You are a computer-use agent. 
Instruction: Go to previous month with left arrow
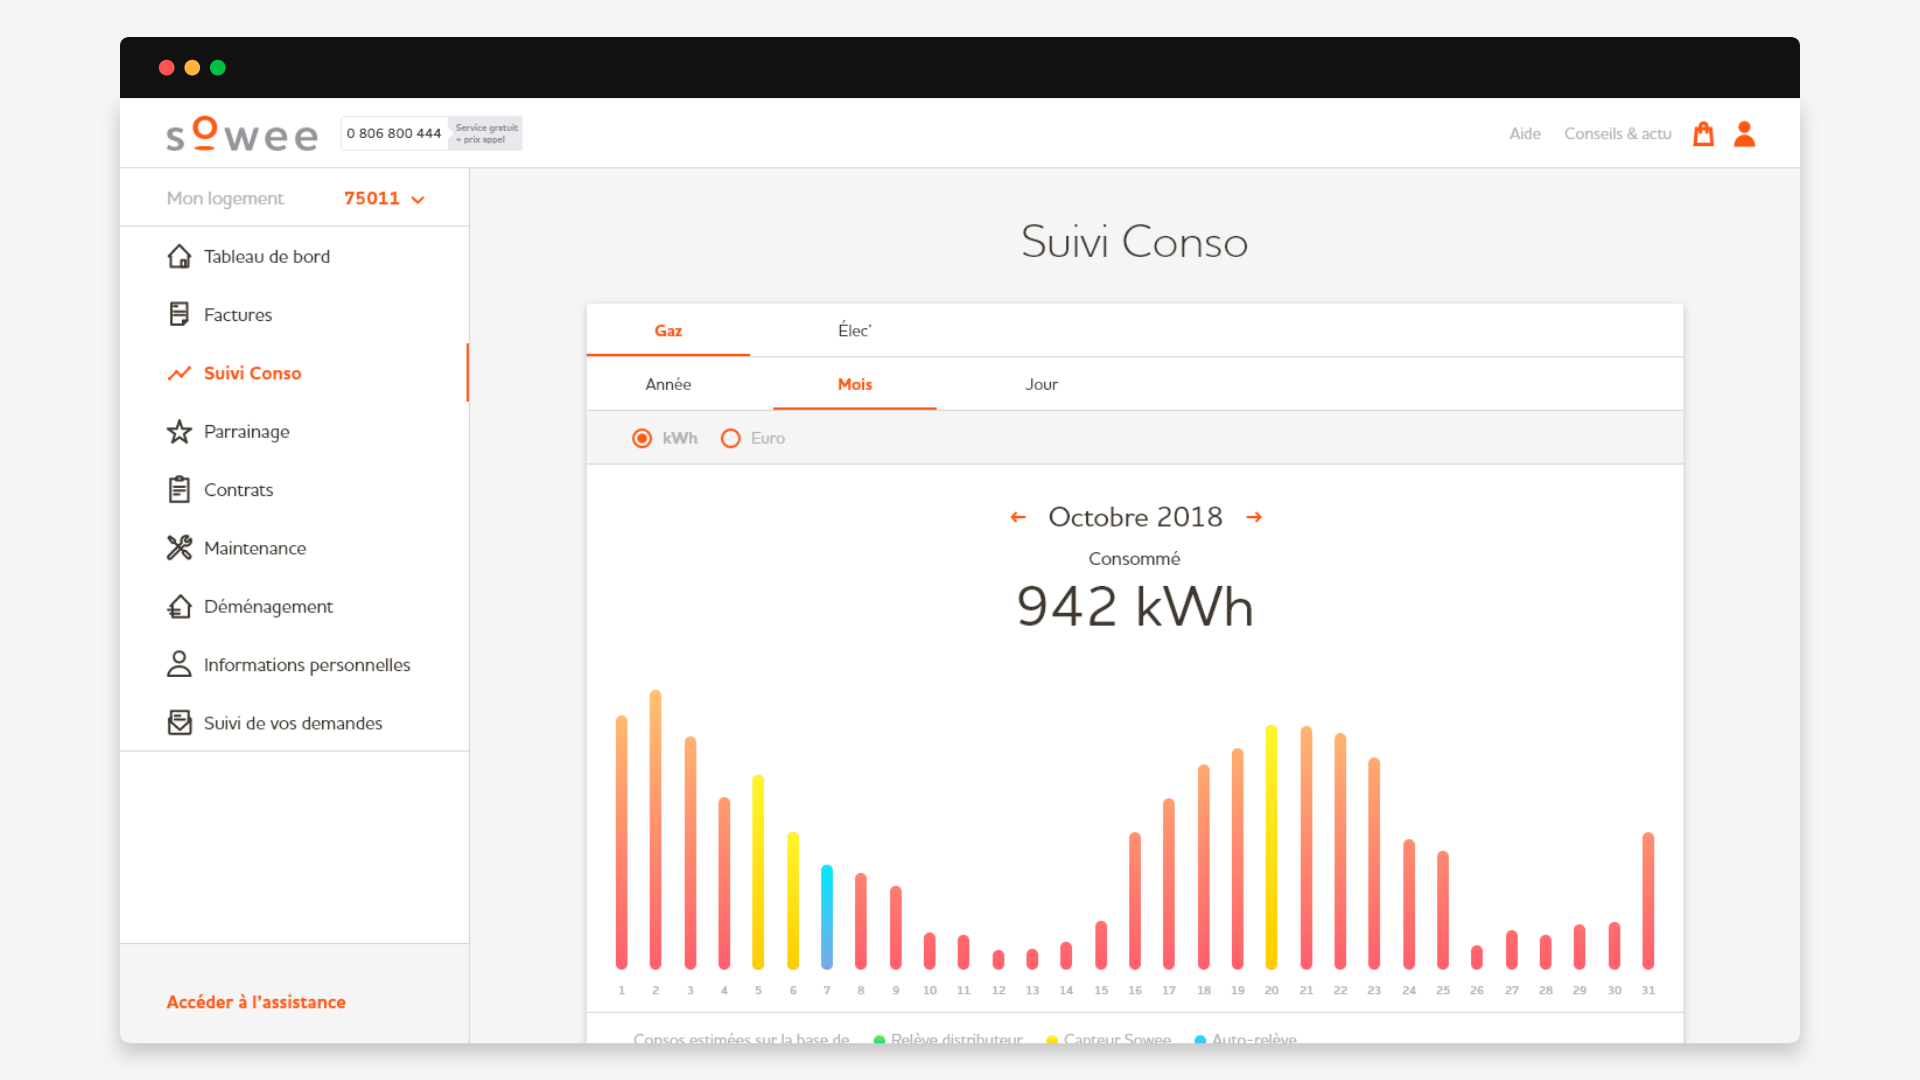point(1019,517)
